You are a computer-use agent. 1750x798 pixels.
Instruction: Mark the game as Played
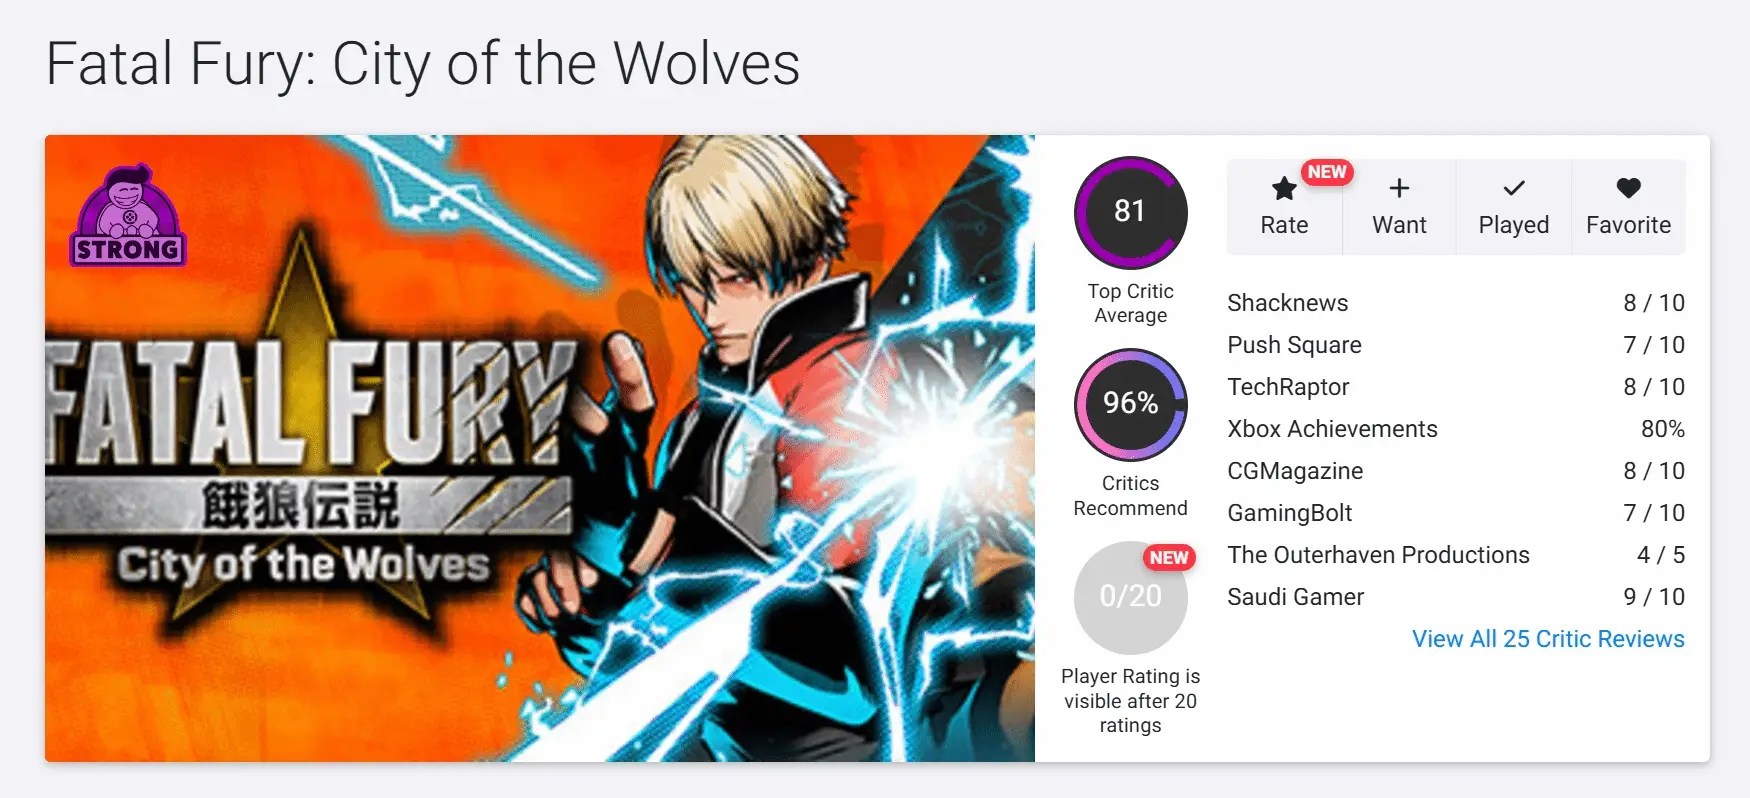tap(1514, 207)
